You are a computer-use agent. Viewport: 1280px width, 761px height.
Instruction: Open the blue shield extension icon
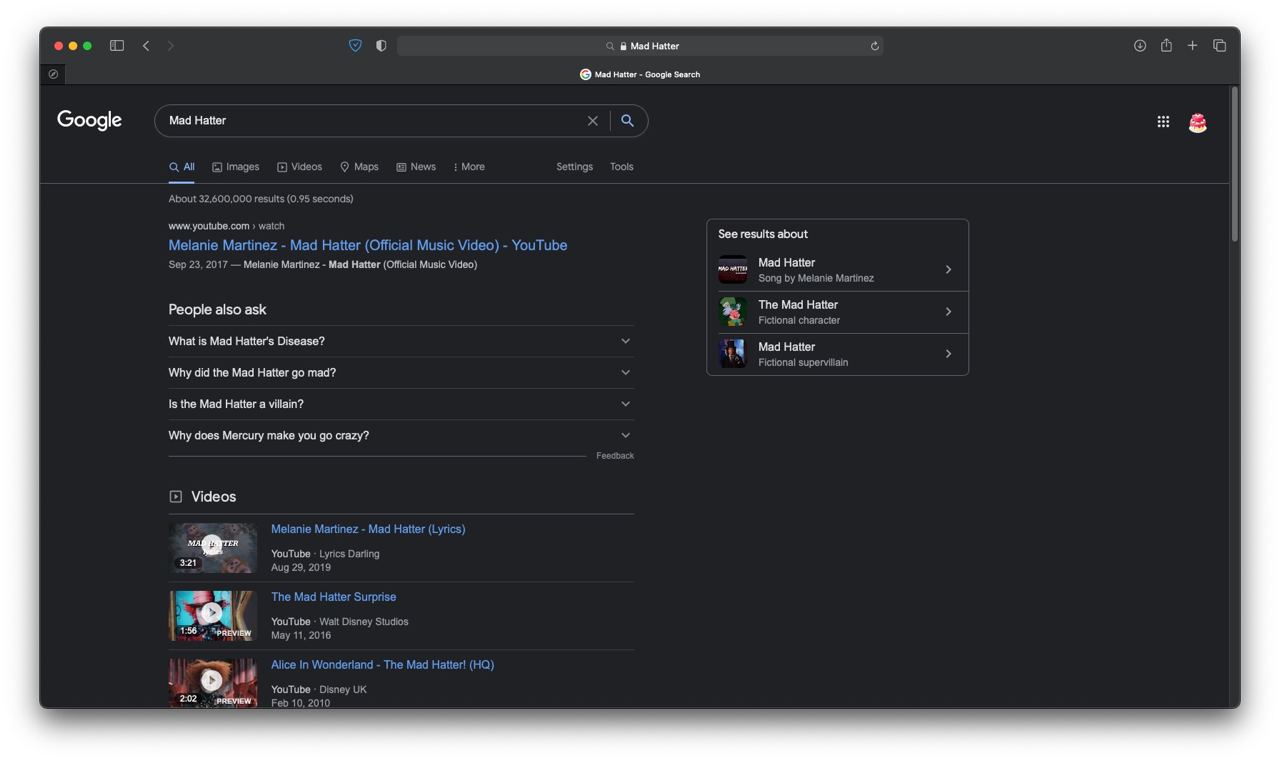point(355,46)
